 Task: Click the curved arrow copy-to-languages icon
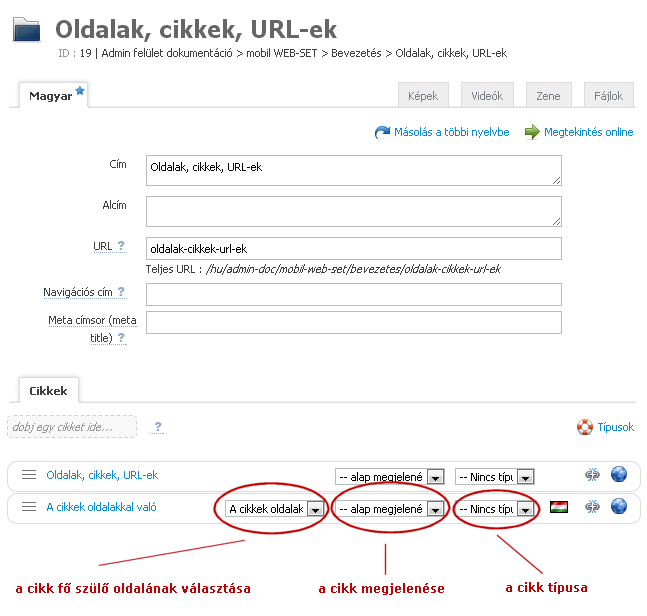(382, 132)
